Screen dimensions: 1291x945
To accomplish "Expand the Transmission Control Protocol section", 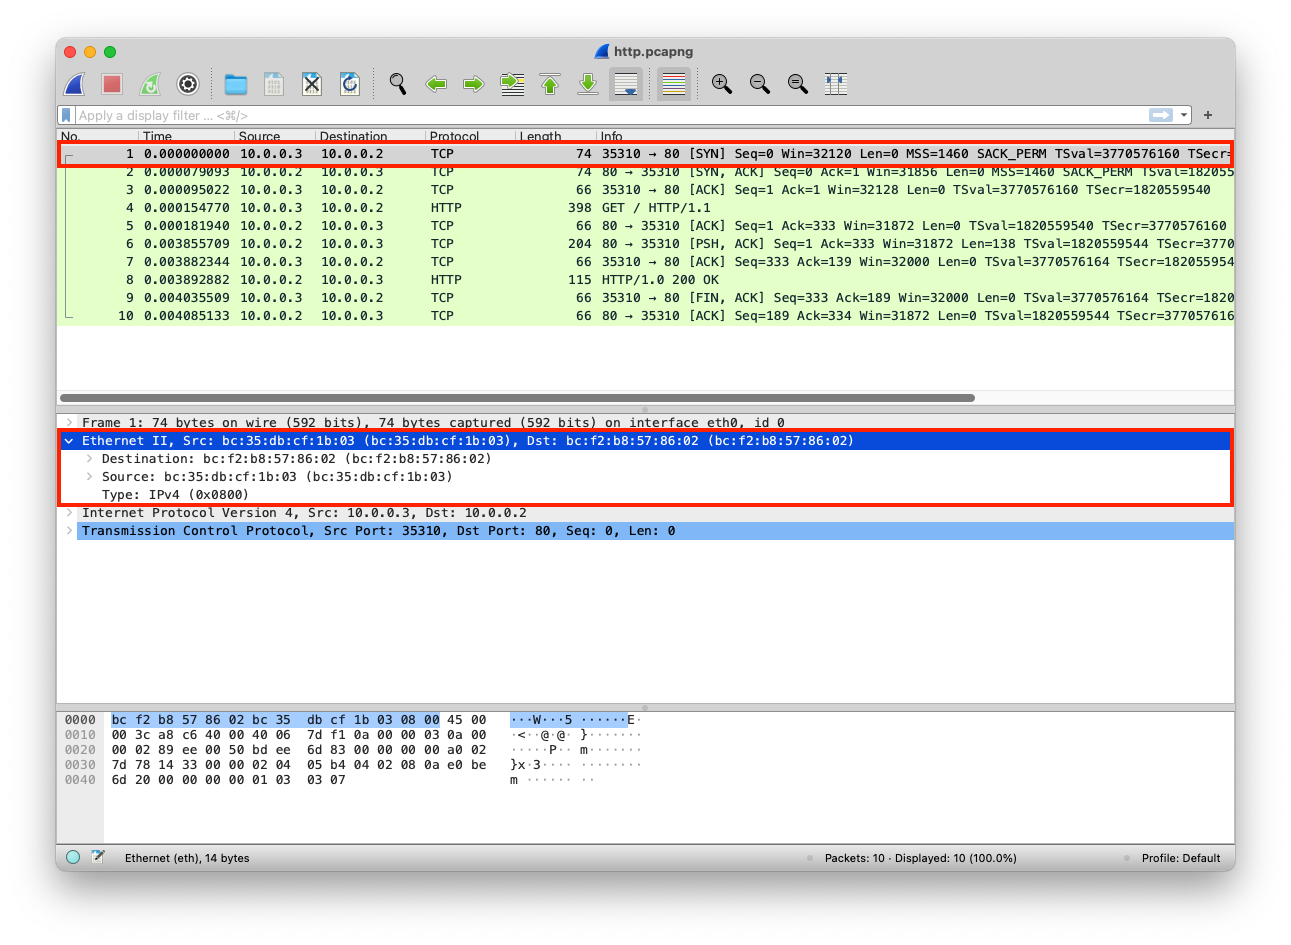I will tap(68, 530).
